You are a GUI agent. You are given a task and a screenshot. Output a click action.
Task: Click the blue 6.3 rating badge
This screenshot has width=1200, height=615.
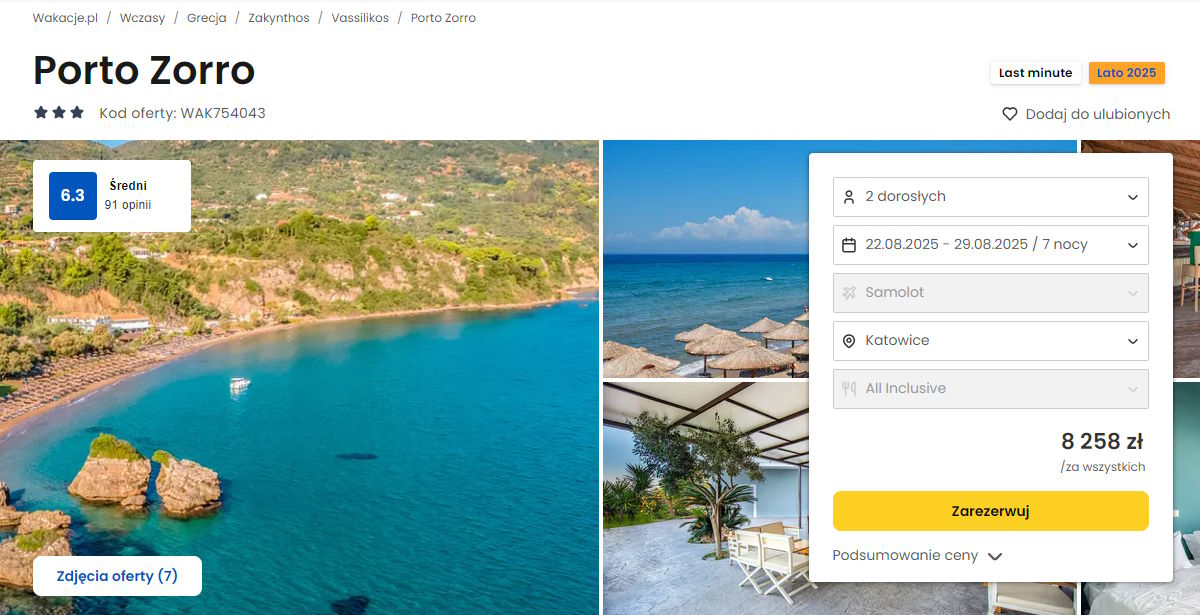pyautogui.click(x=73, y=196)
